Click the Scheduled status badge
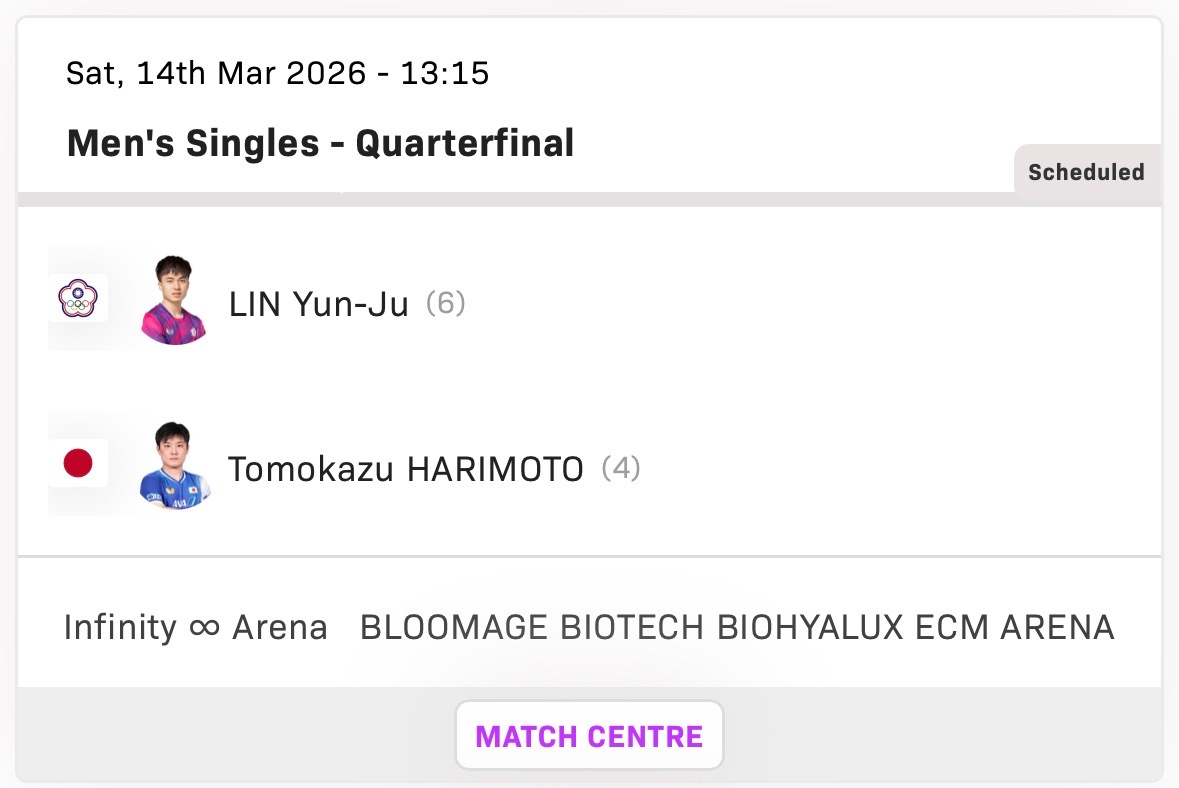The width and height of the screenshot is (1179, 788). [x=1086, y=172]
